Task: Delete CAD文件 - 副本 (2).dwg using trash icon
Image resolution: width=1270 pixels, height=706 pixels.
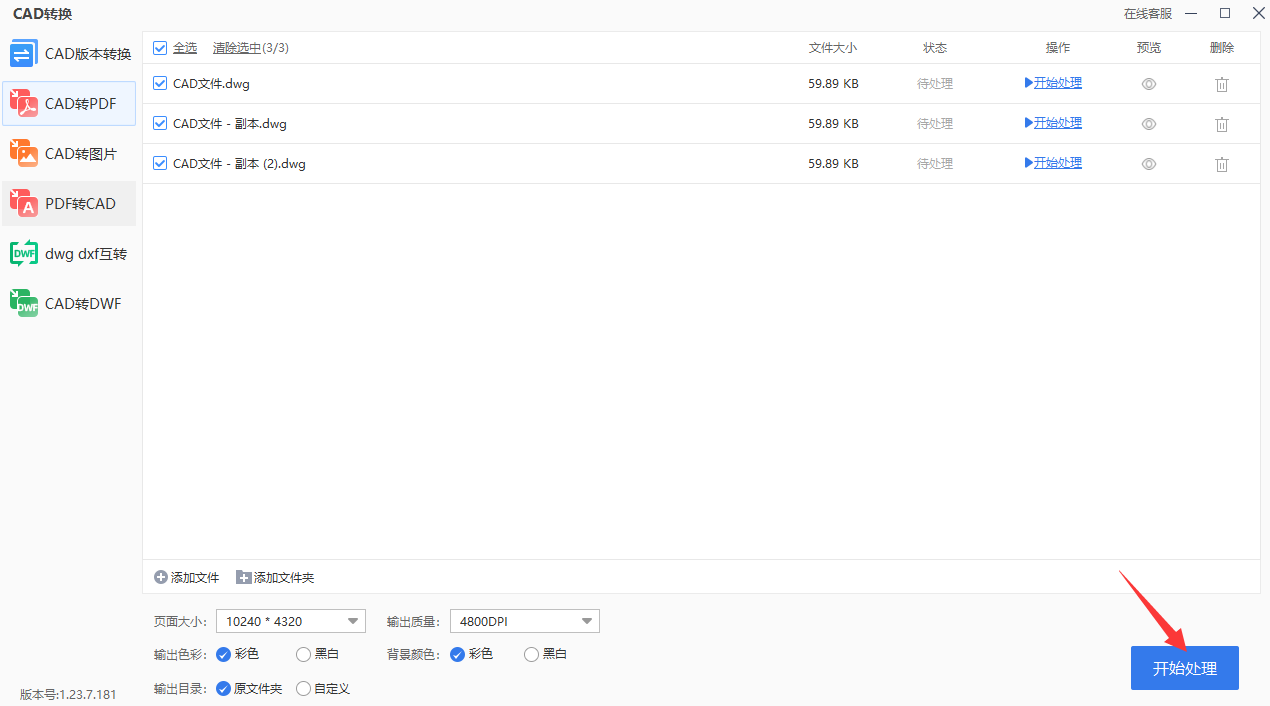Action: pos(1221,164)
